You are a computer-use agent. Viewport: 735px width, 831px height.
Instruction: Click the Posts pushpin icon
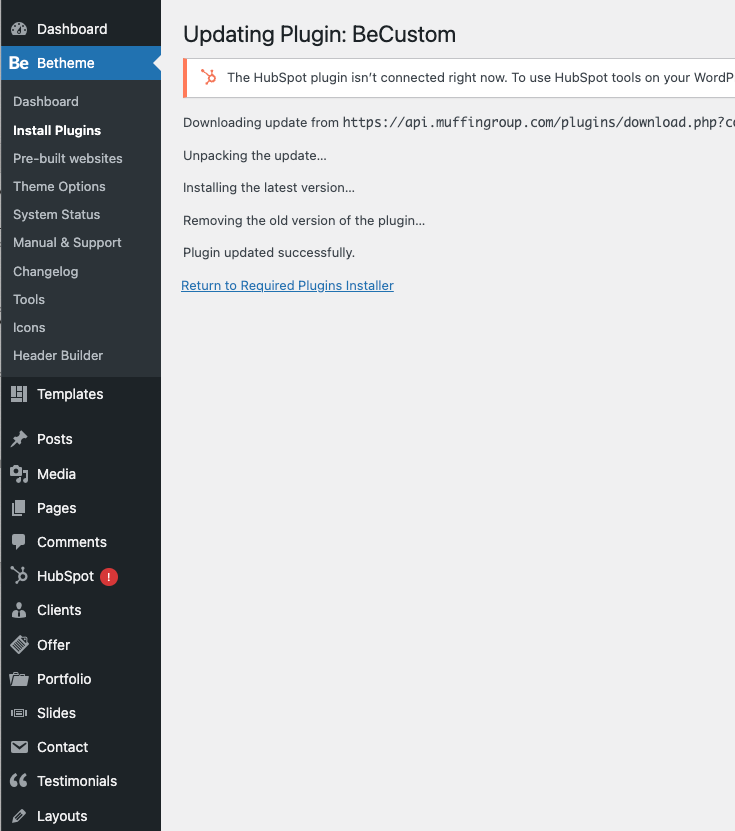point(19,439)
